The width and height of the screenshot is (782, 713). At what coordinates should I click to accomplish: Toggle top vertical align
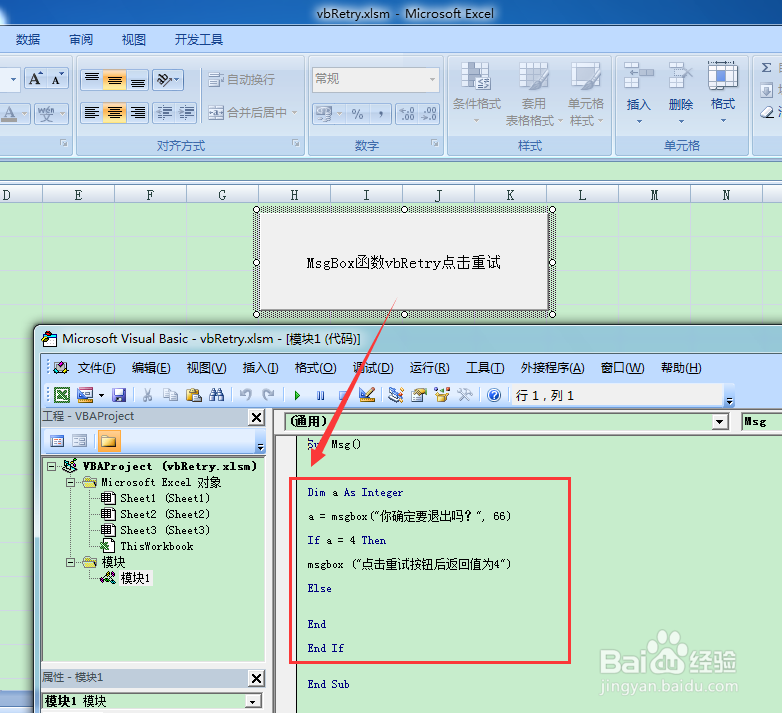tap(92, 80)
